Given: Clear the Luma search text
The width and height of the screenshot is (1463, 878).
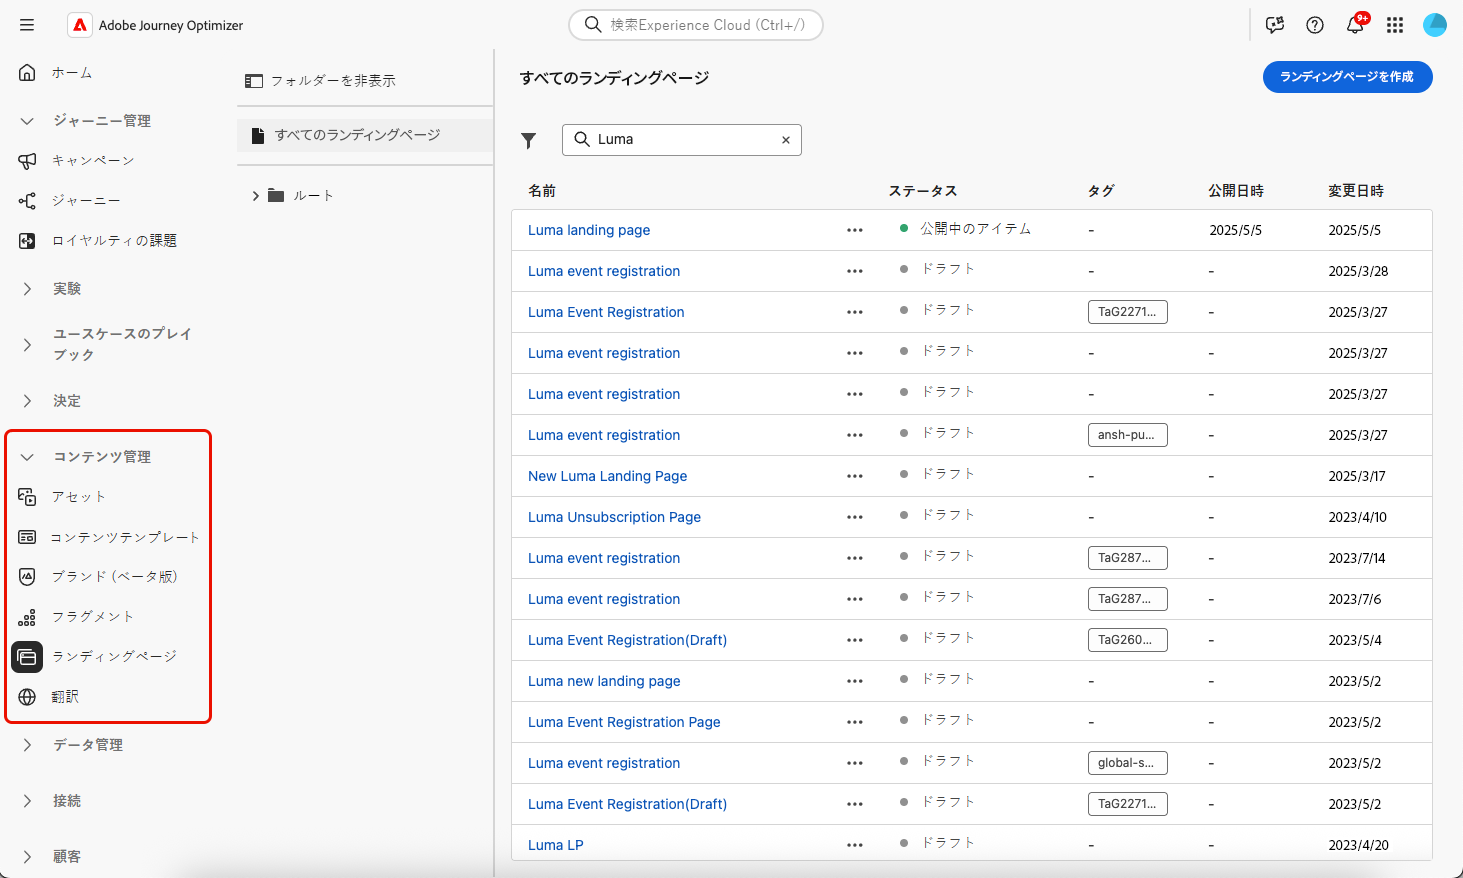Looking at the screenshot, I should click(x=786, y=140).
